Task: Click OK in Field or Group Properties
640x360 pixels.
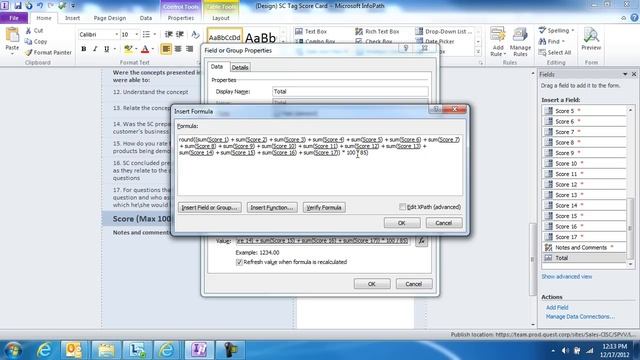Action: coord(372,284)
